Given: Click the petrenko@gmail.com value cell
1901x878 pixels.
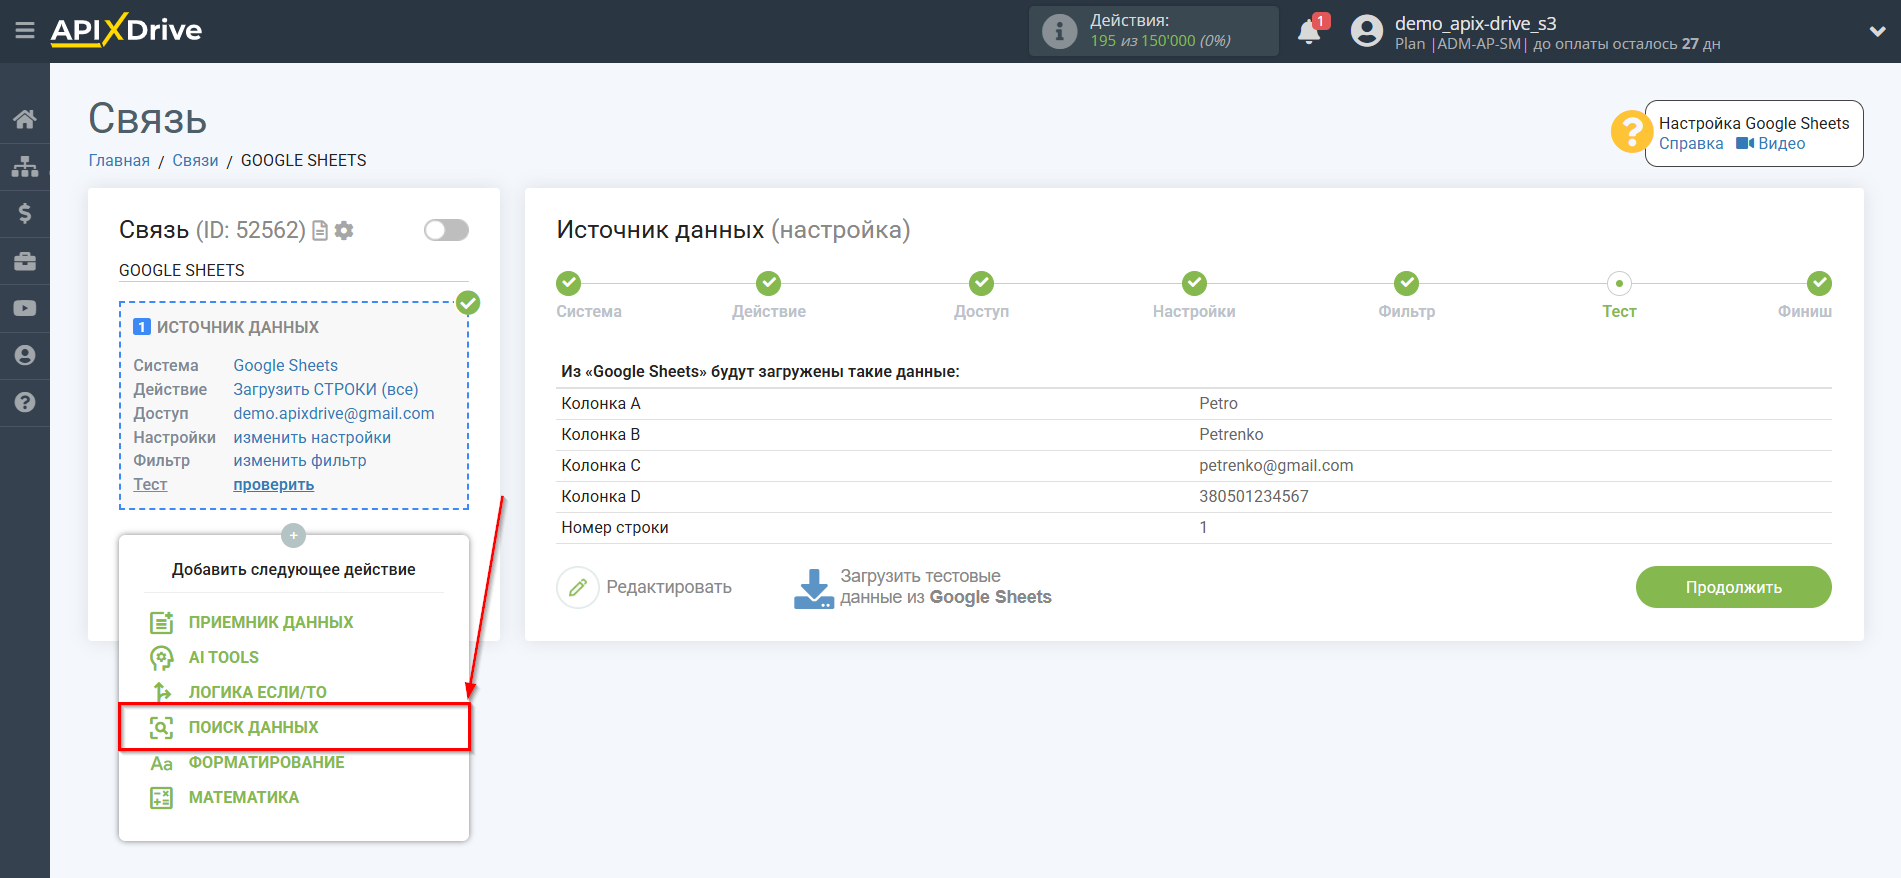Looking at the screenshot, I should tap(1276, 465).
